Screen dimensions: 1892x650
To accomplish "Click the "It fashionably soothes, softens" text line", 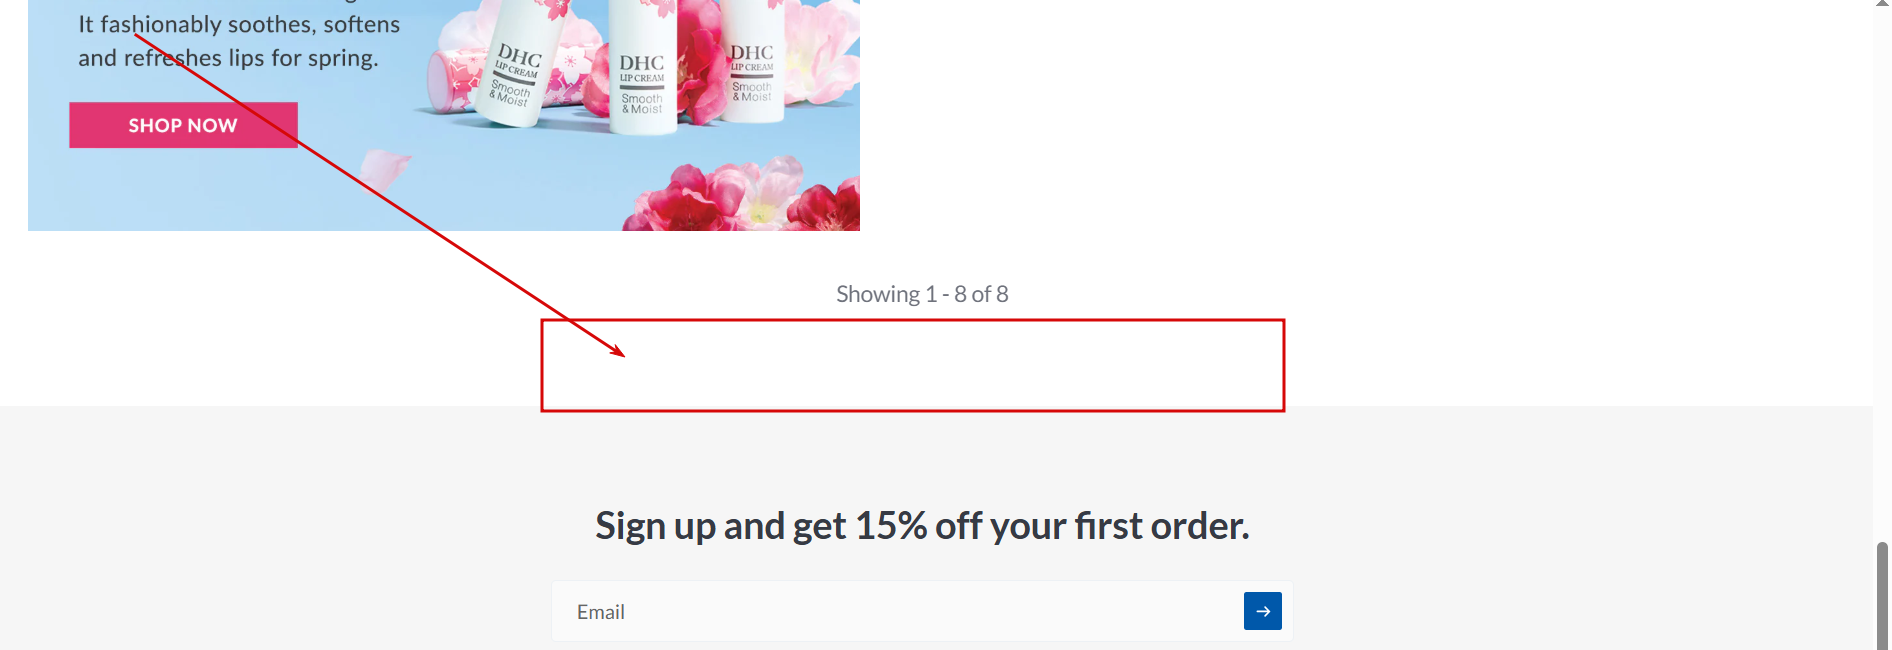I will pyautogui.click(x=239, y=24).
